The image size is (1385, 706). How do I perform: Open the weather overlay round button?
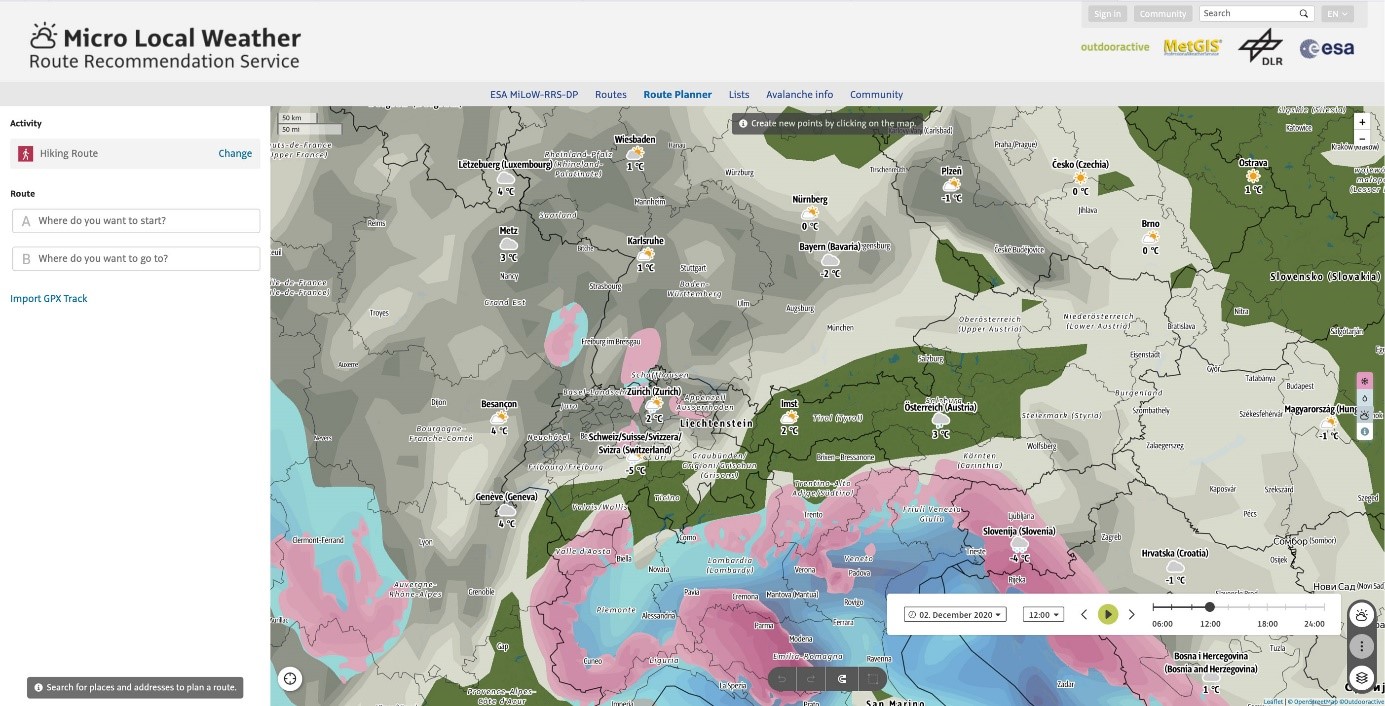pos(1361,614)
